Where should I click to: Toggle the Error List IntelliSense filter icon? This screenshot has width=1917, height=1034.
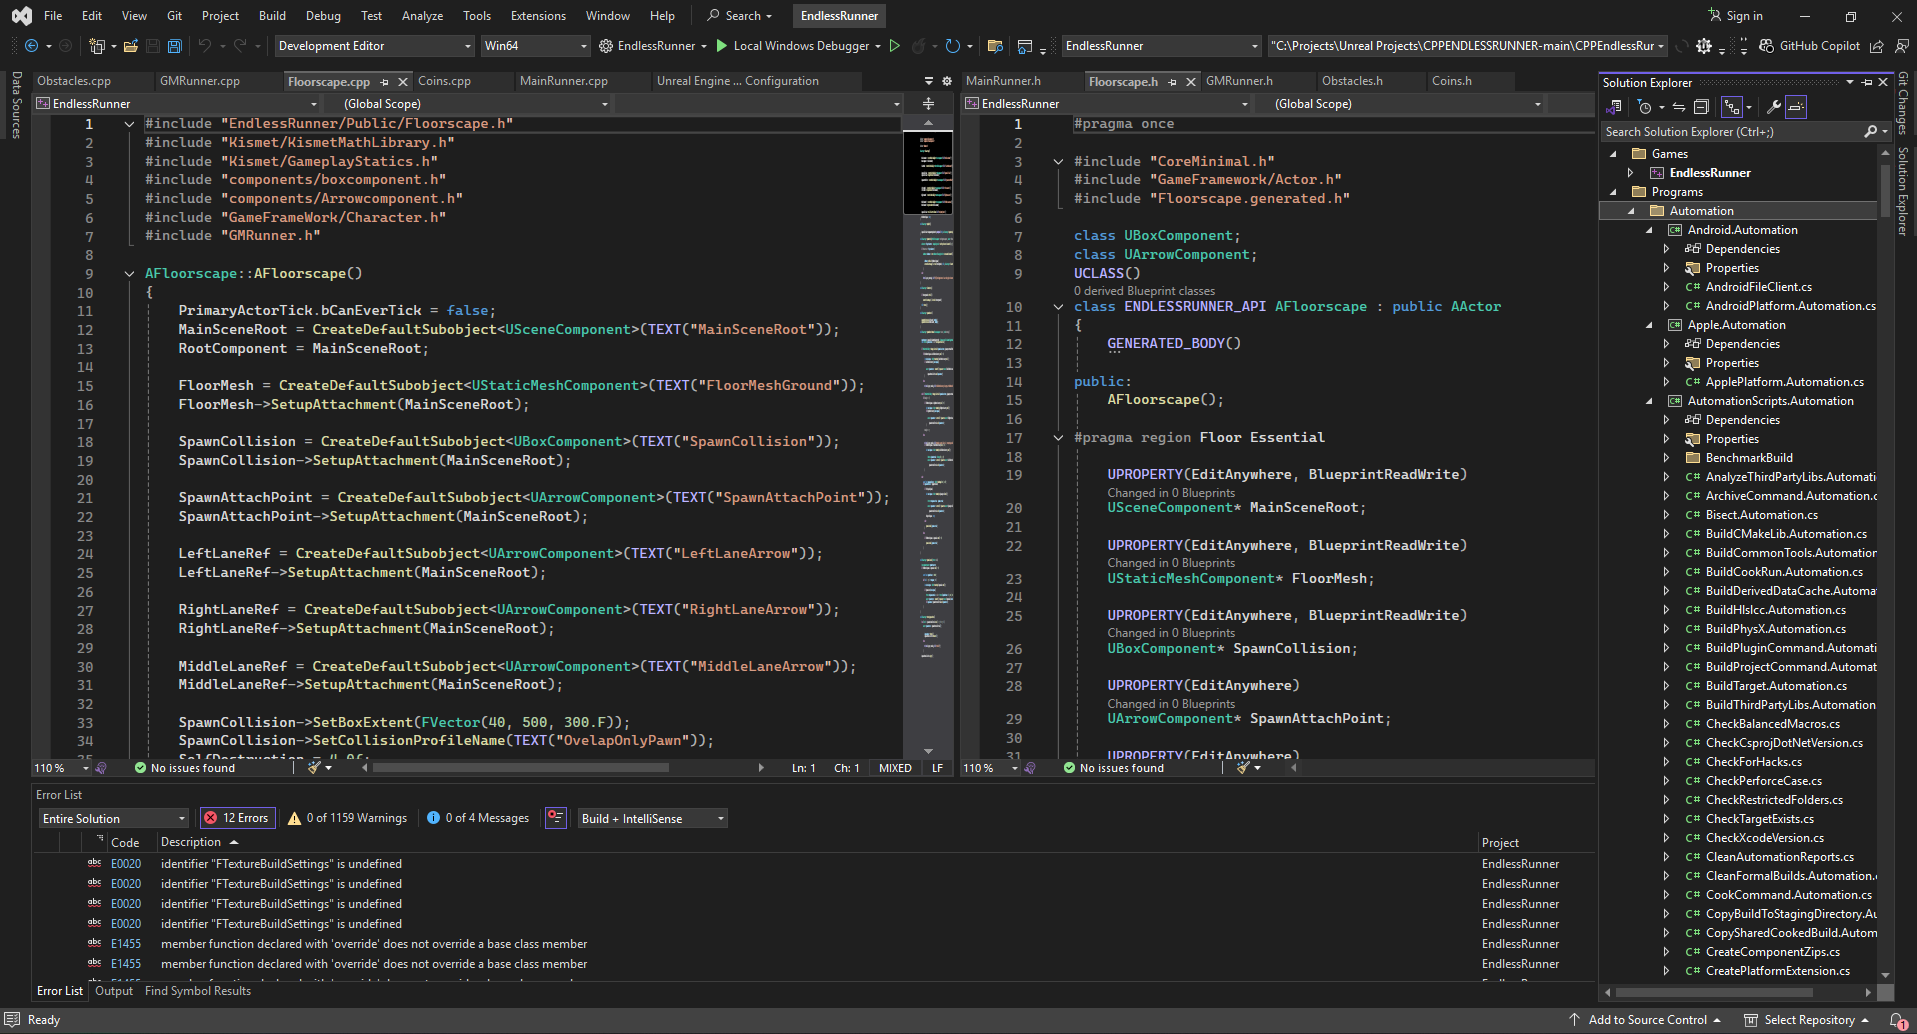[x=556, y=818]
